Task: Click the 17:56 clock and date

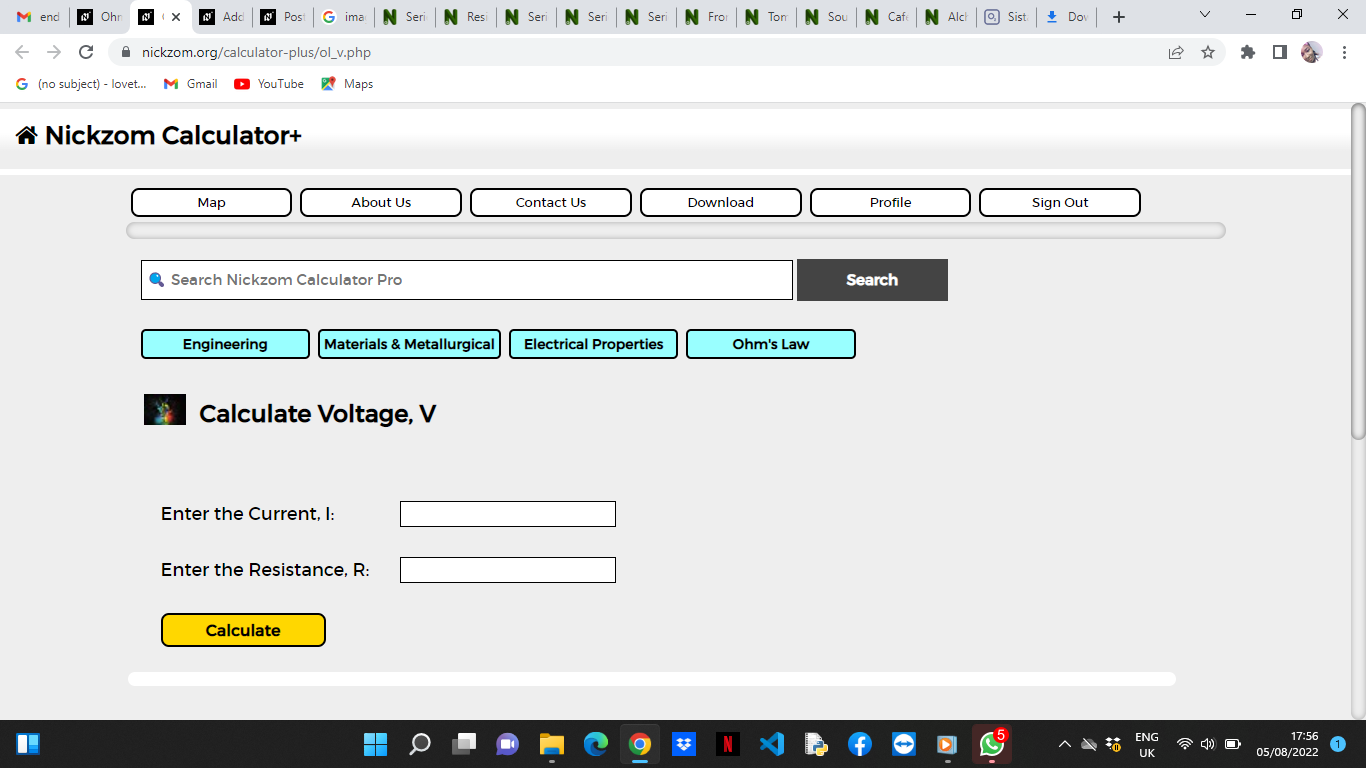Action: coord(1288,744)
